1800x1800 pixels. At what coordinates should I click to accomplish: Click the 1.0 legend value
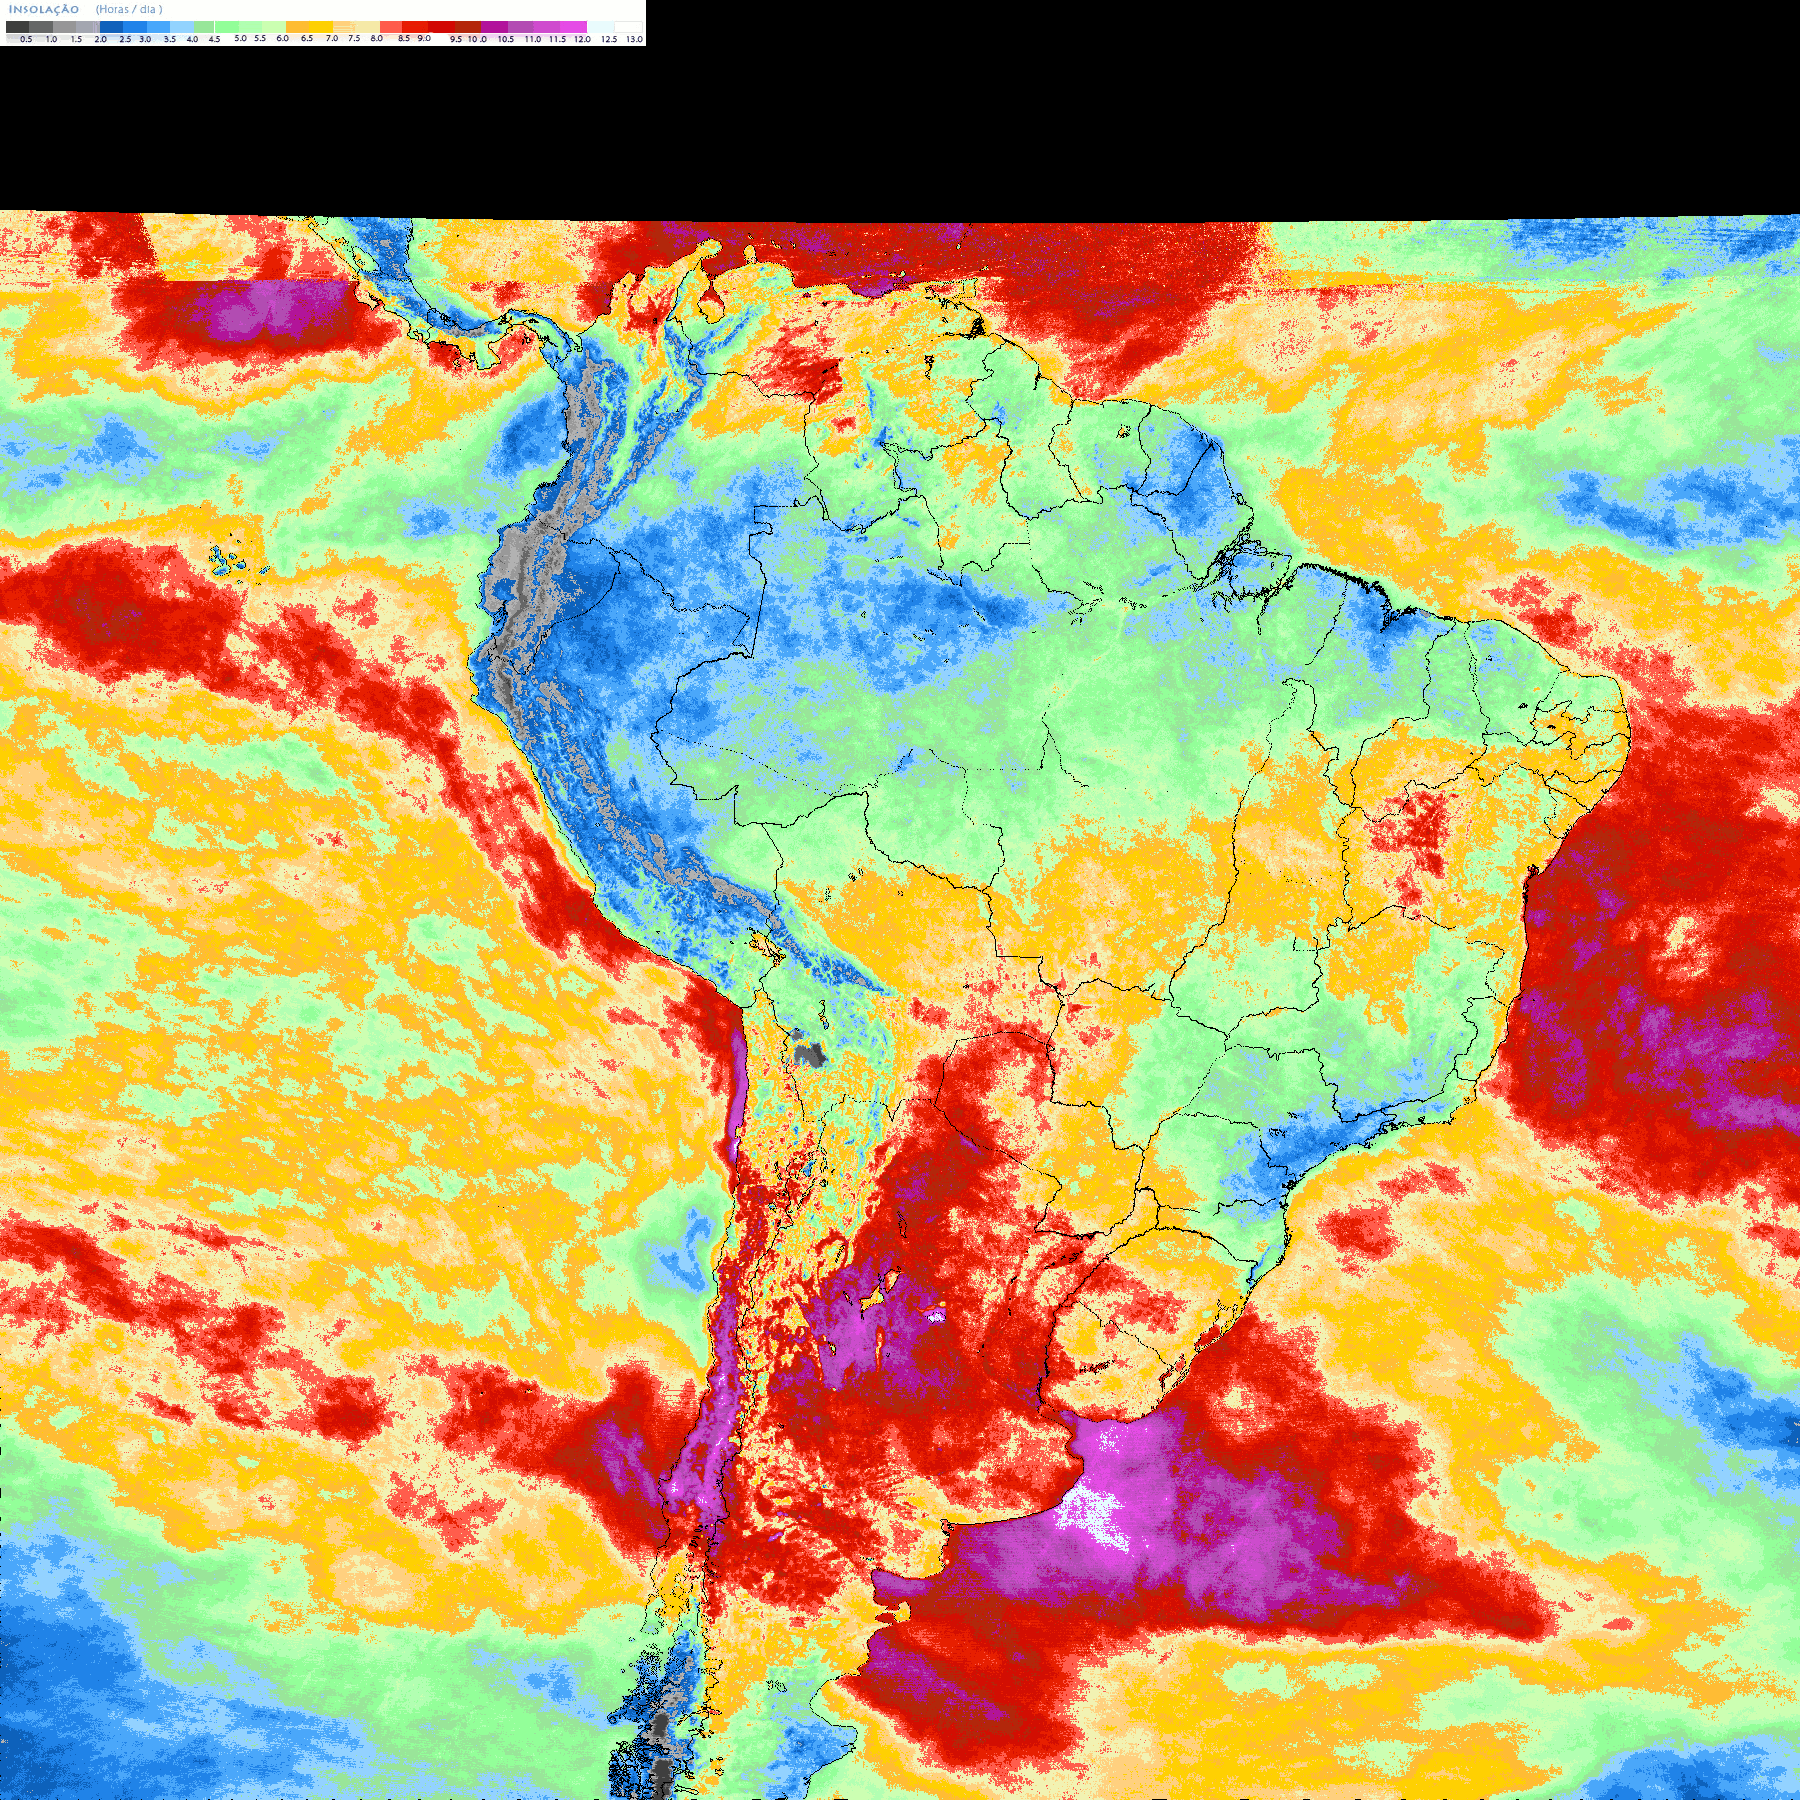(51, 39)
